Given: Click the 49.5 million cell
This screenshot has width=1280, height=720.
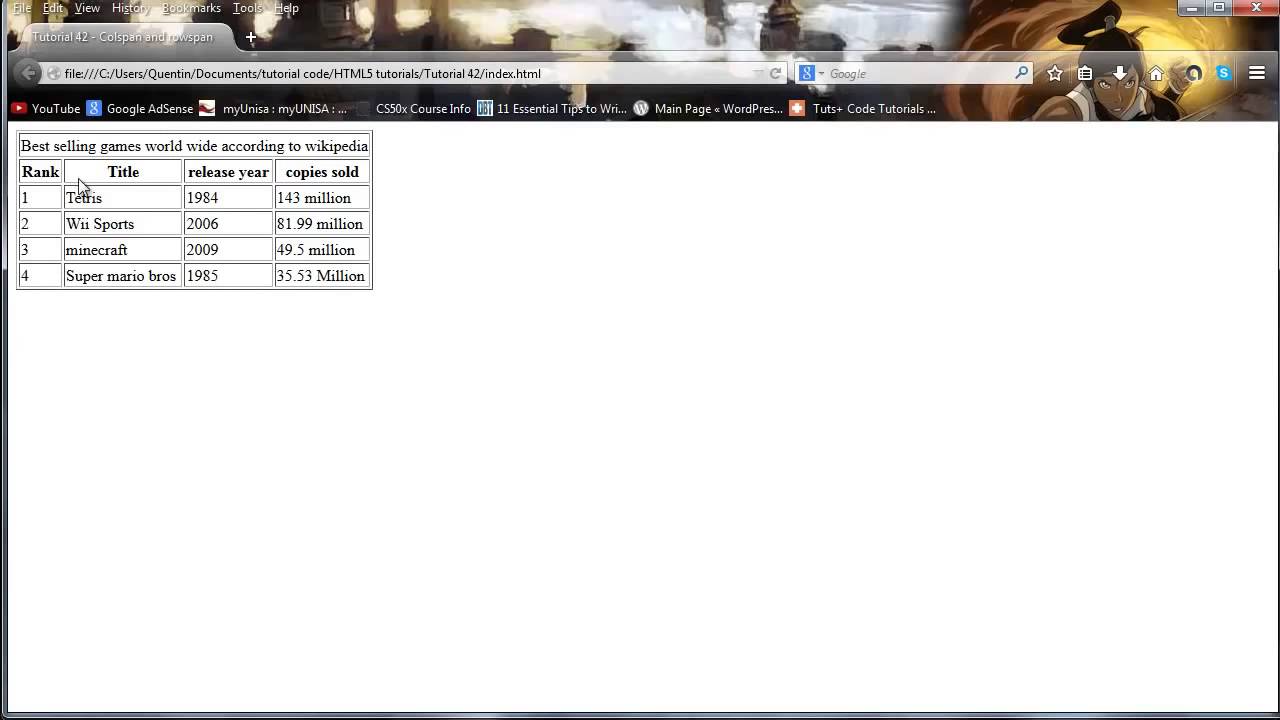Looking at the screenshot, I should (x=322, y=250).
